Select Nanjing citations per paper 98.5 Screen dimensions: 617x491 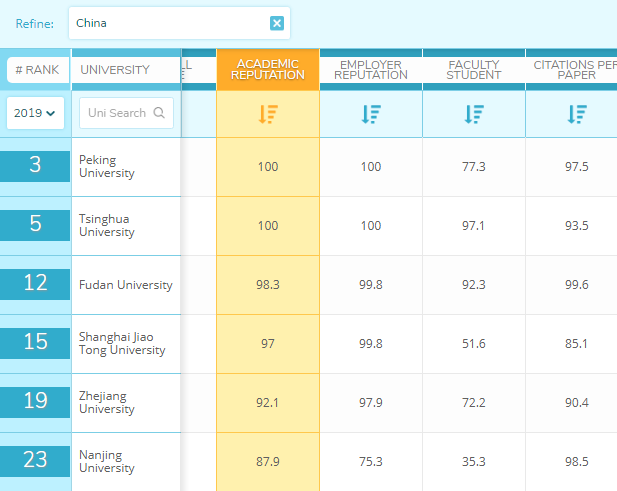click(x=577, y=461)
